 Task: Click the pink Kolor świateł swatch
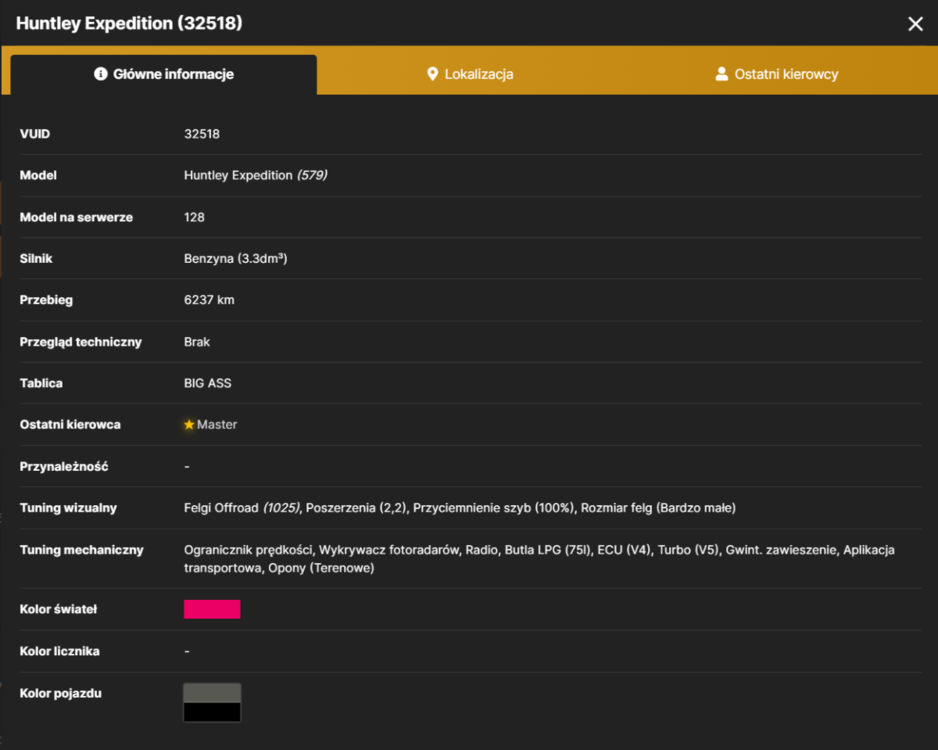tap(212, 609)
